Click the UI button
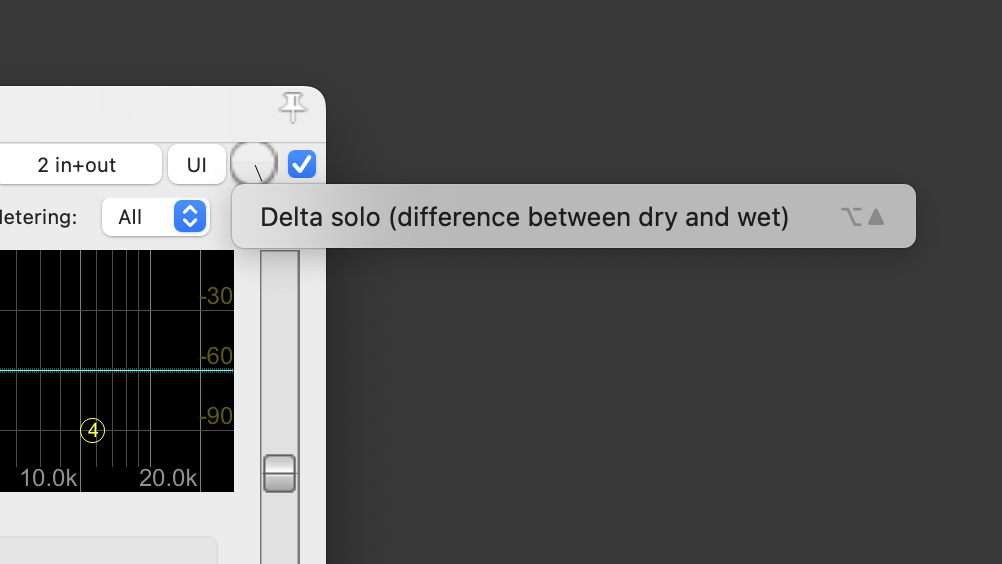This screenshot has height=564, width=1002. (197, 165)
